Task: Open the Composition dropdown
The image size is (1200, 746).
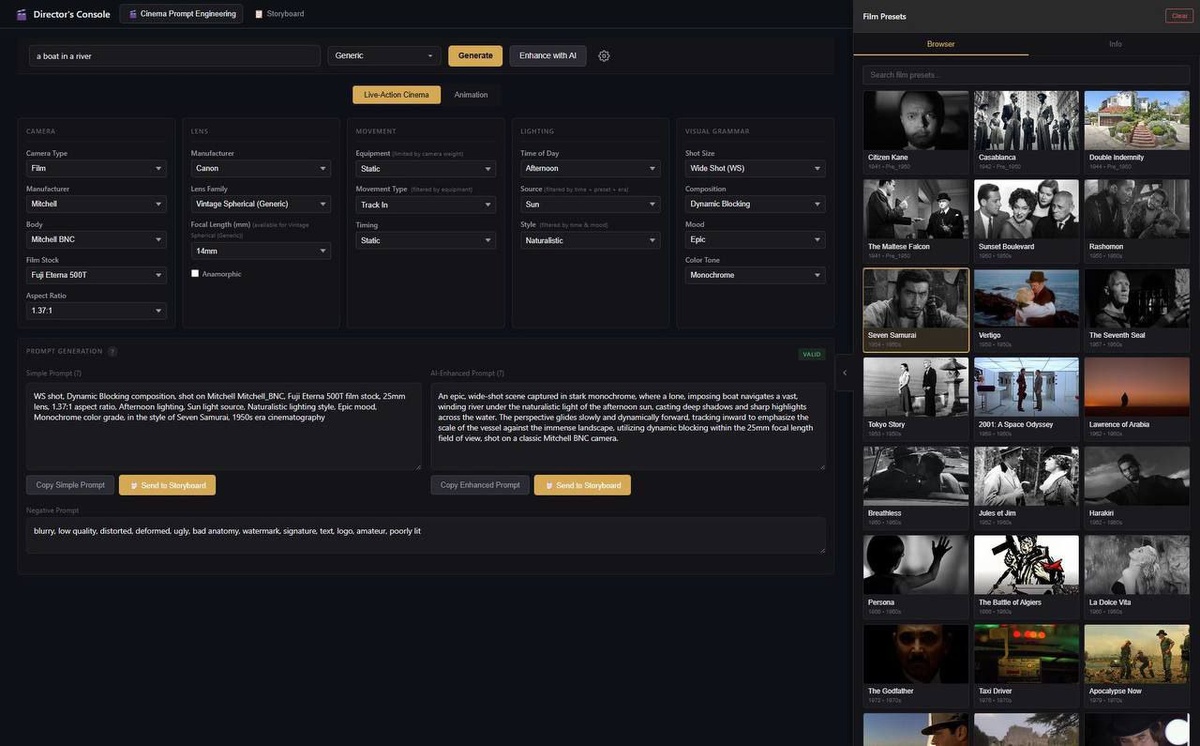Action: pyautogui.click(x=755, y=204)
